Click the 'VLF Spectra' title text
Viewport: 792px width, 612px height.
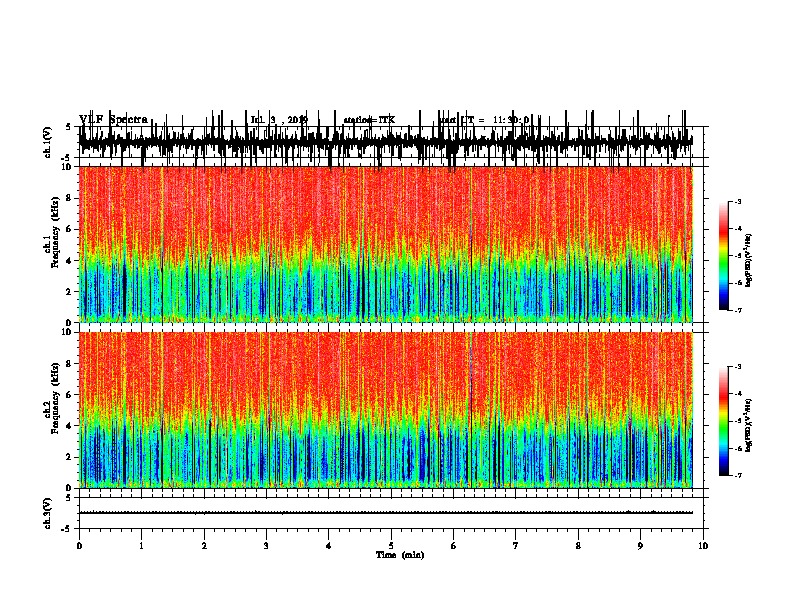tap(113, 120)
